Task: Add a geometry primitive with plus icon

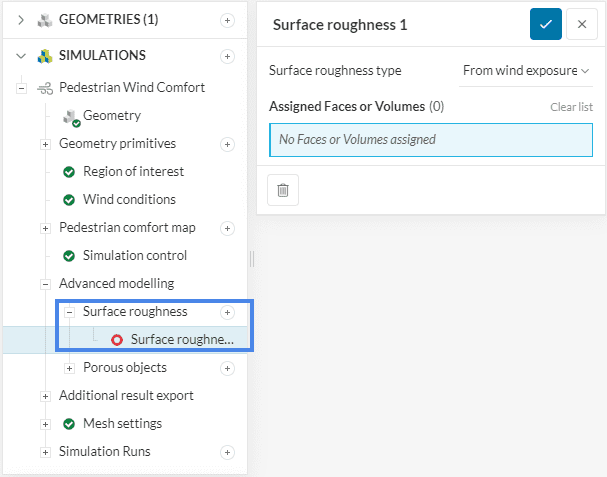Action: (227, 144)
